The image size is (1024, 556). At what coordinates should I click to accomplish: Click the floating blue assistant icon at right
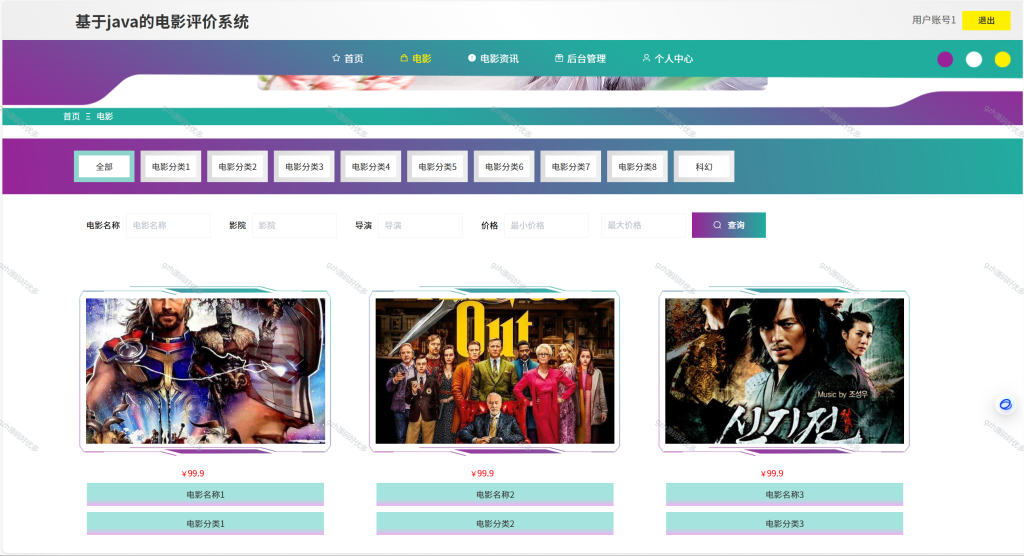(1006, 404)
